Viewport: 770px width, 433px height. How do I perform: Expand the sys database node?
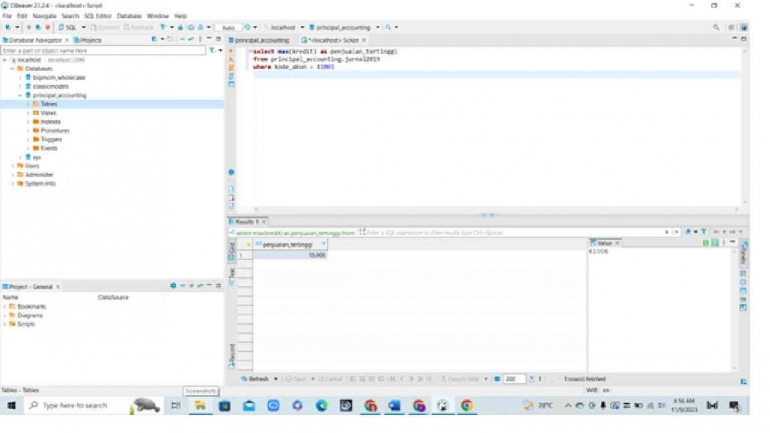coord(21,157)
